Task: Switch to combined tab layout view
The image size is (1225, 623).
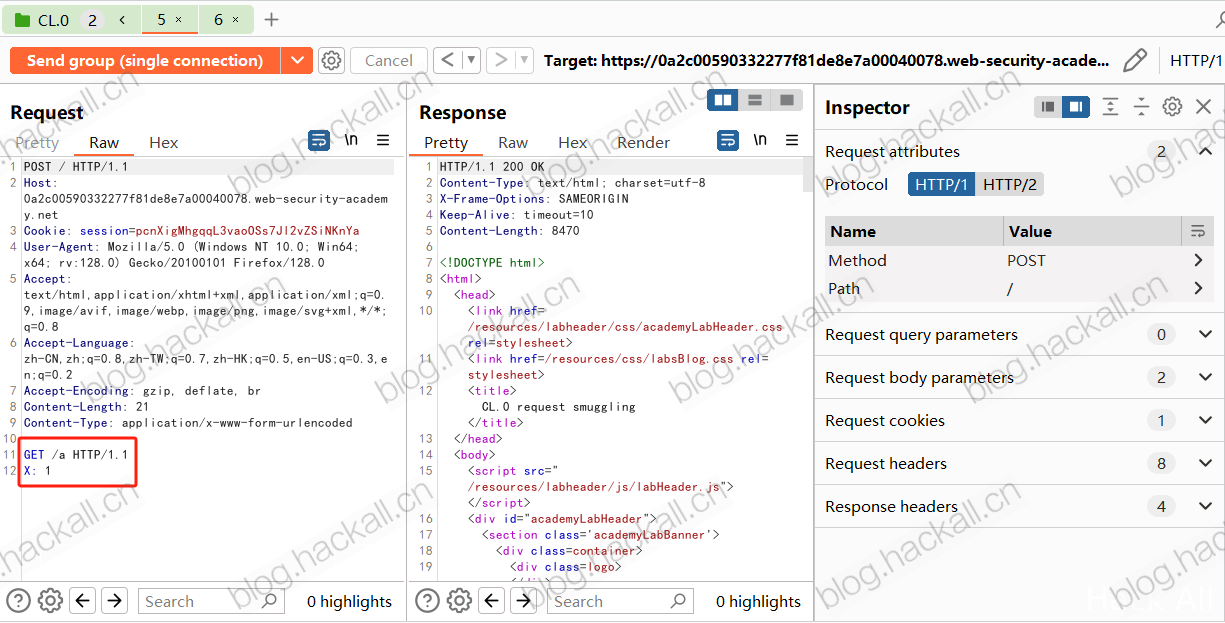Action: coord(787,100)
